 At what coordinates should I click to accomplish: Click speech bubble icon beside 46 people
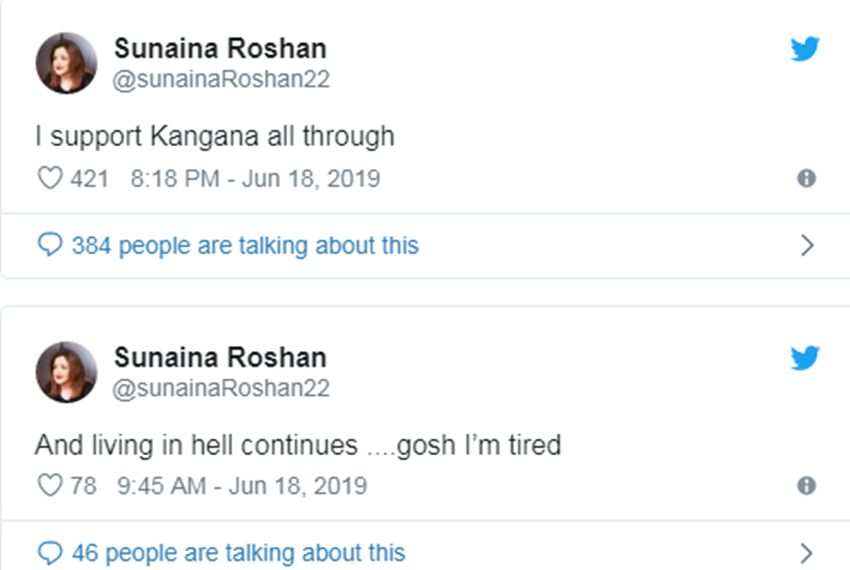(x=50, y=552)
